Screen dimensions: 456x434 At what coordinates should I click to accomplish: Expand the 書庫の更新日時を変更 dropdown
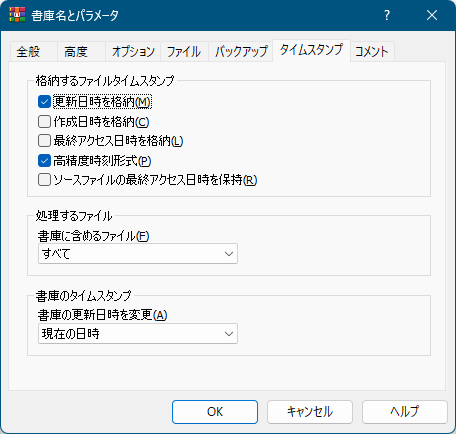[x=138, y=334]
